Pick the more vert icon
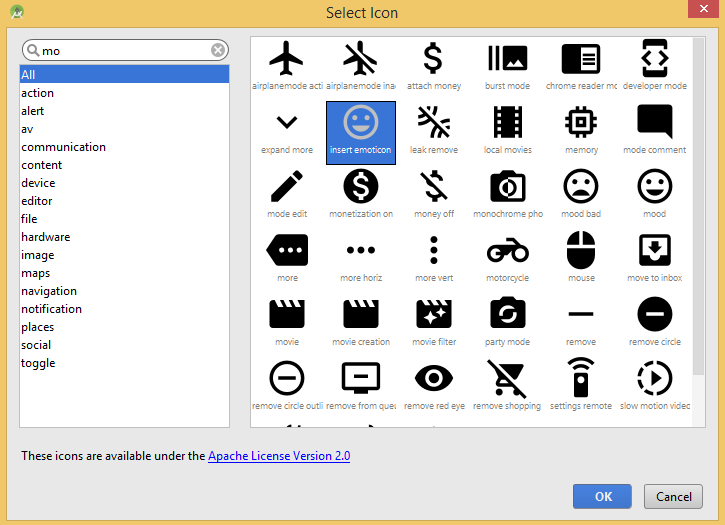The height and width of the screenshot is (525, 725). [434, 250]
